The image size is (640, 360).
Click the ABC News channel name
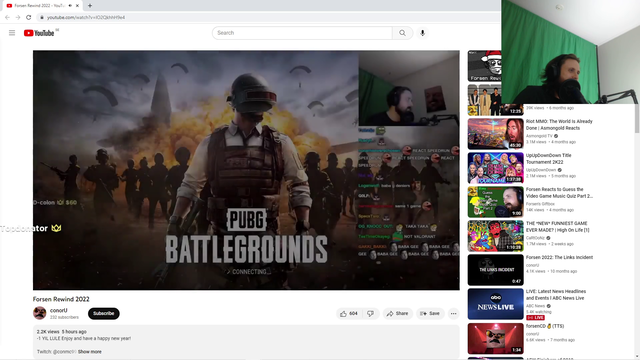click(535, 306)
